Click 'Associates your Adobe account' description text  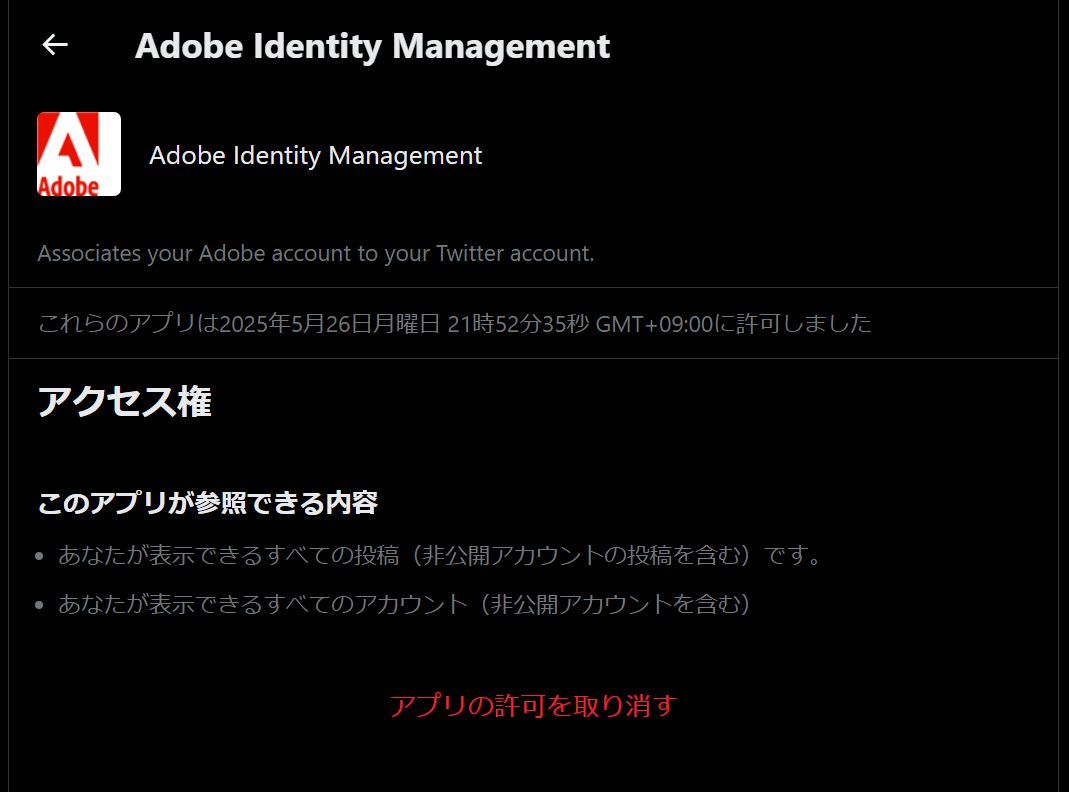point(316,254)
